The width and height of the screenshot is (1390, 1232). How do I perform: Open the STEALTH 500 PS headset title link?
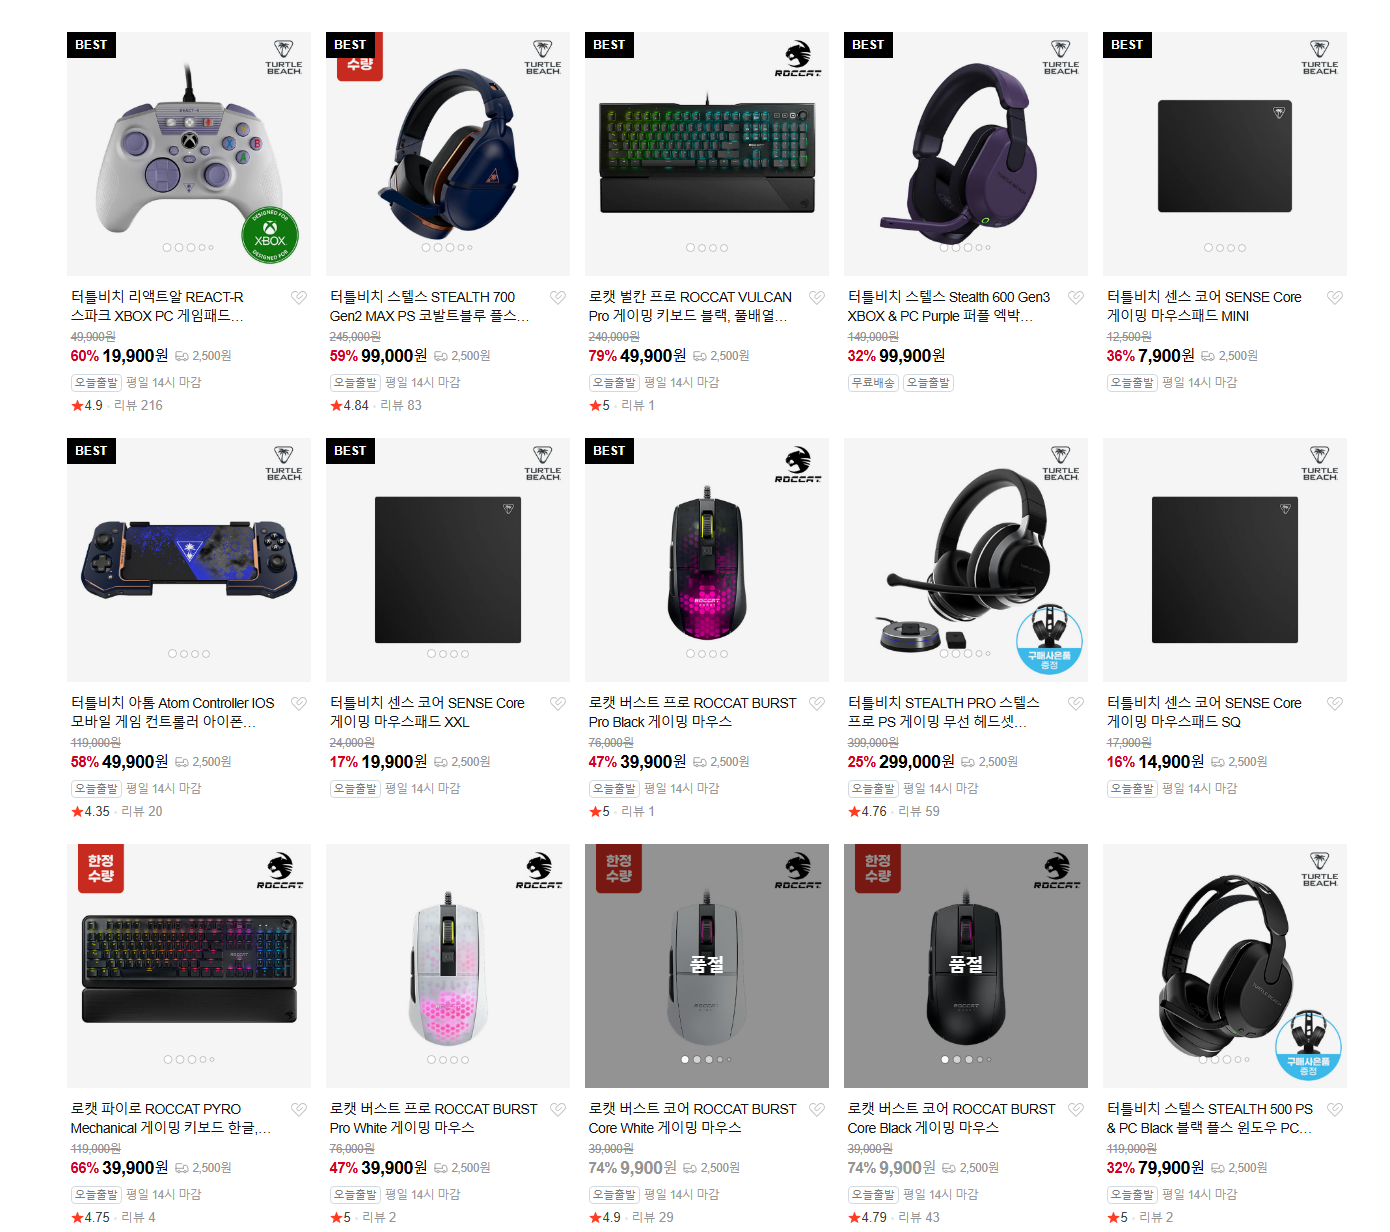(1210, 1118)
